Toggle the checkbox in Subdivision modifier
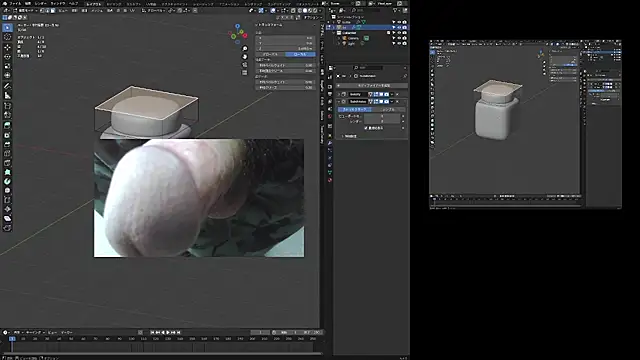This screenshot has height=360, width=640. point(366,128)
